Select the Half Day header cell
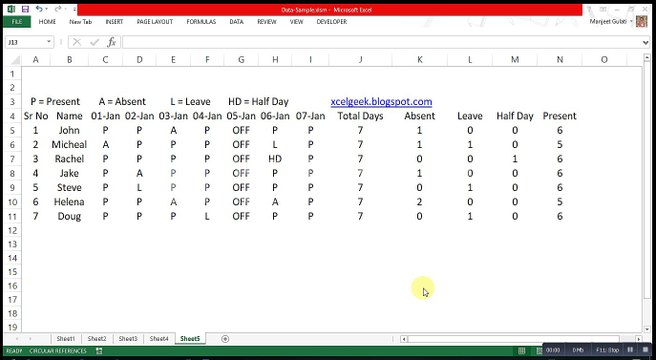Image resolution: width=656 pixels, height=360 pixels. [515, 116]
